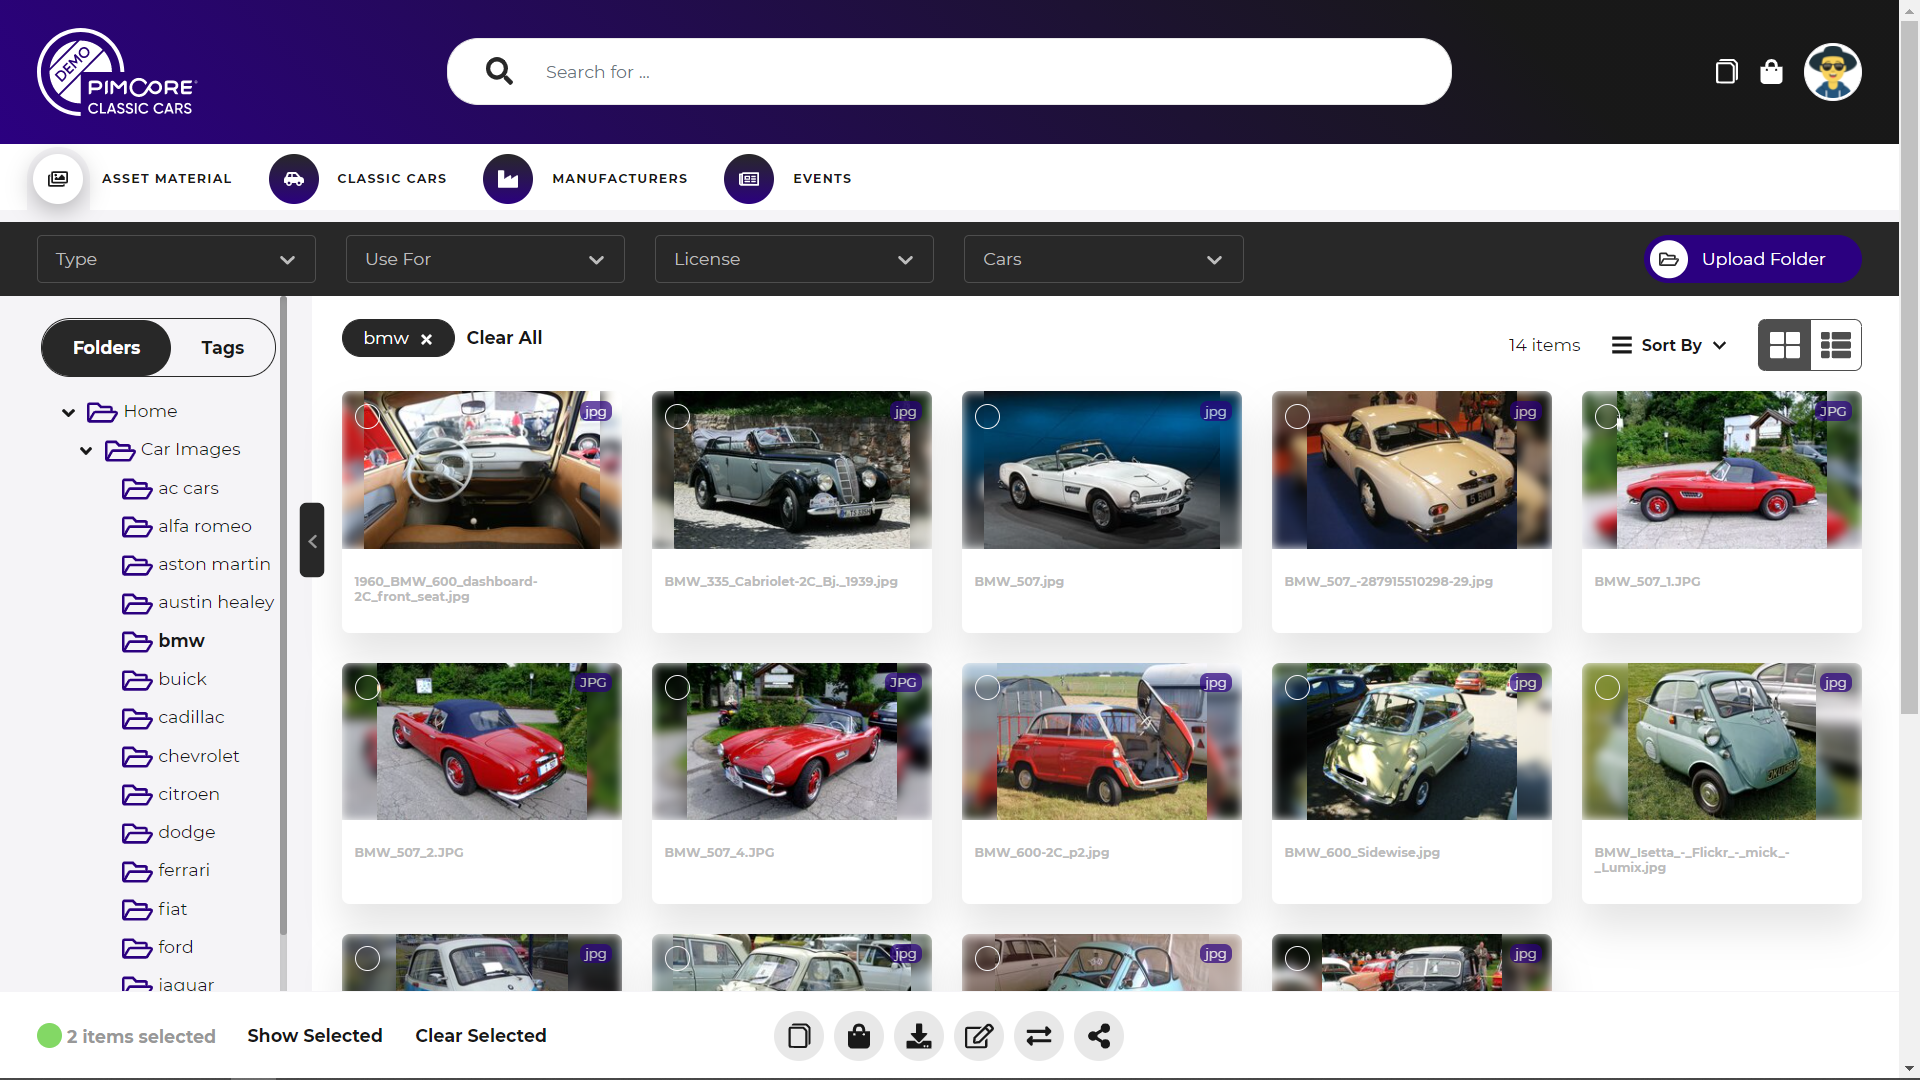Click the relocate arrows icon in bottom bar

1039,1036
